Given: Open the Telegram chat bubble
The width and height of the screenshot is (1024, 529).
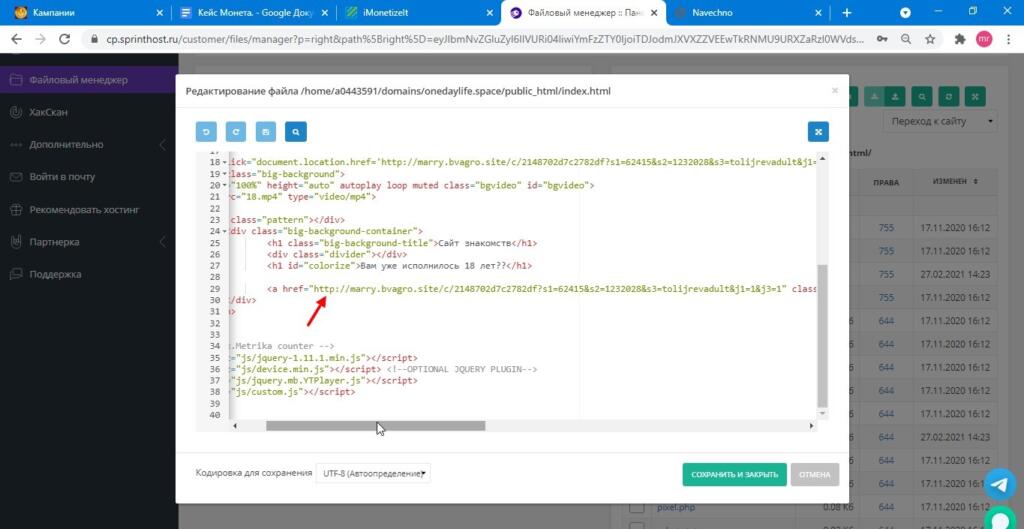Looking at the screenshot, I should (1000, 485).
